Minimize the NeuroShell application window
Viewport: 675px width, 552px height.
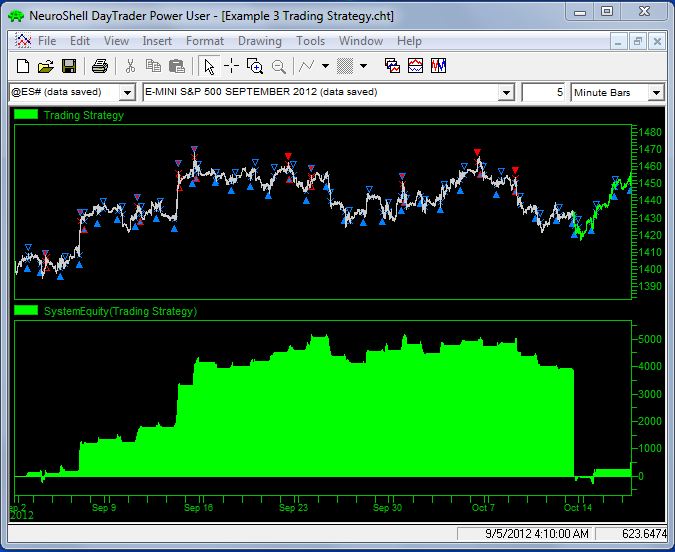point(580,12)
